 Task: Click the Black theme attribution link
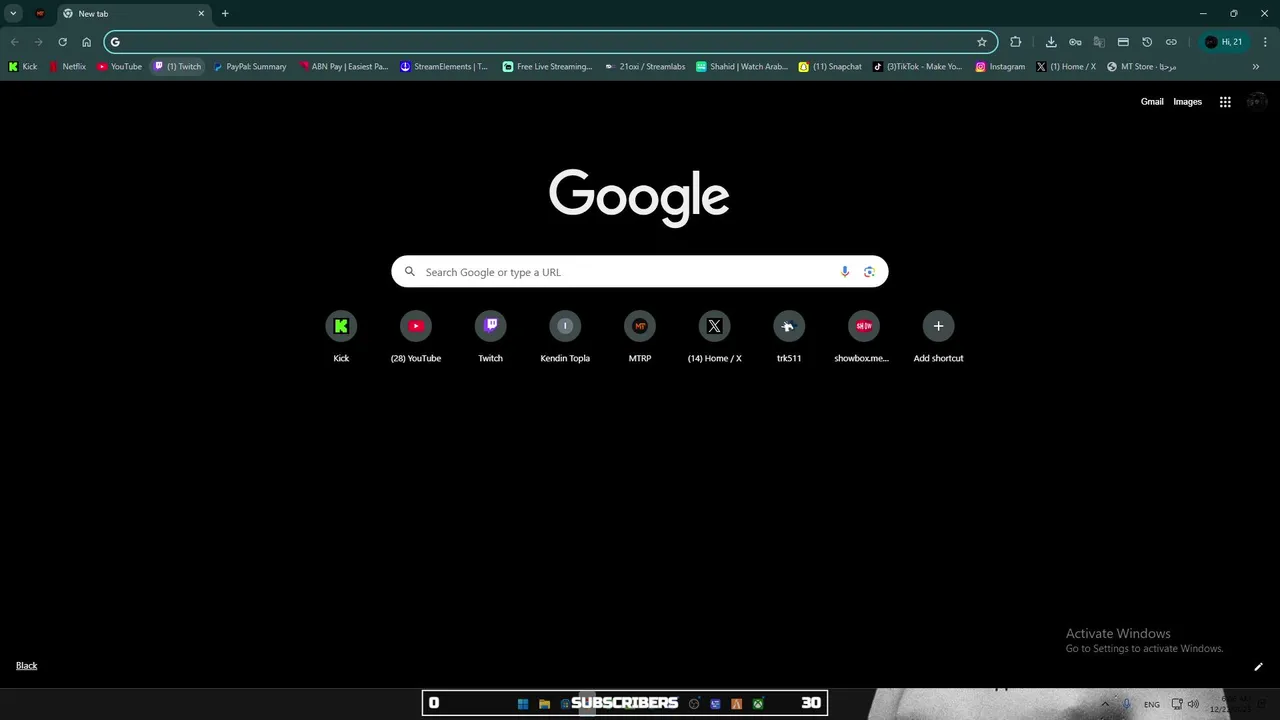[27, 666]
